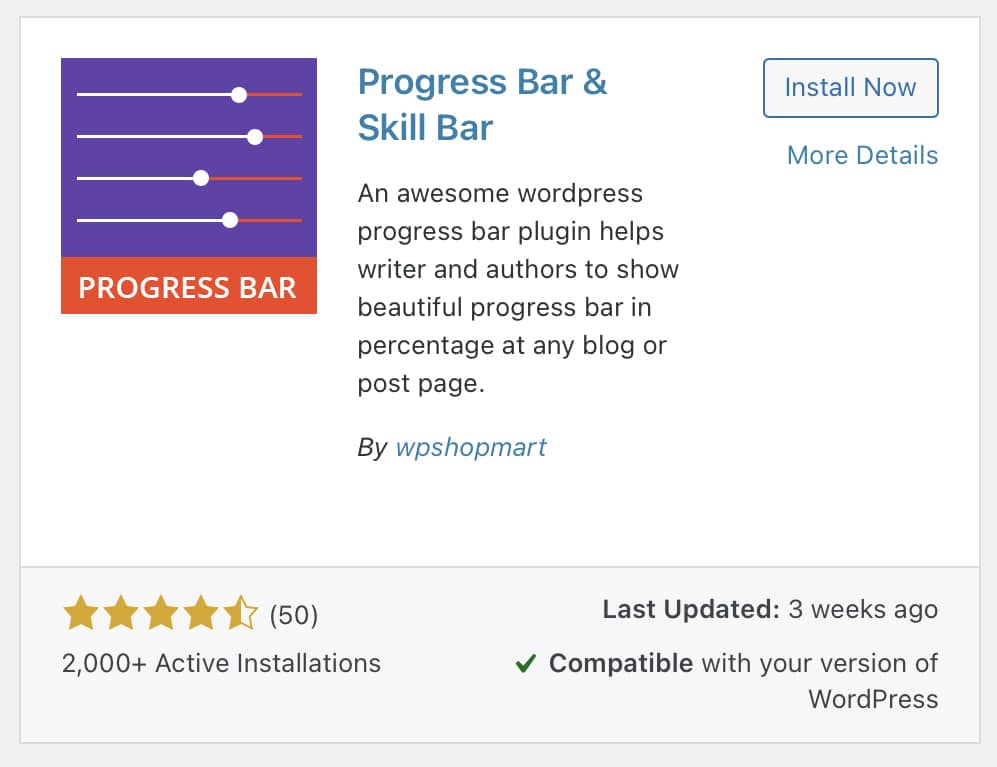The image size is (997, 767).
Task: Open the Progress Bar & Skill Bar title
Action: tap(482, 104)
